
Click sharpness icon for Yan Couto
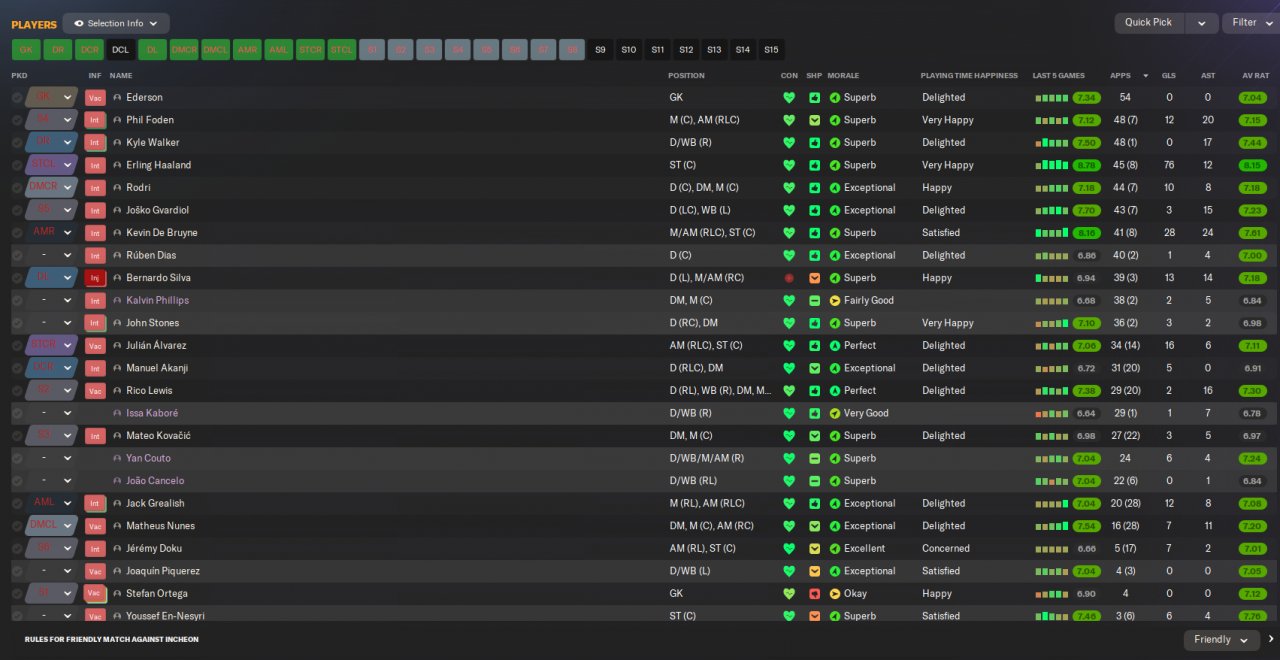[814, 459]
